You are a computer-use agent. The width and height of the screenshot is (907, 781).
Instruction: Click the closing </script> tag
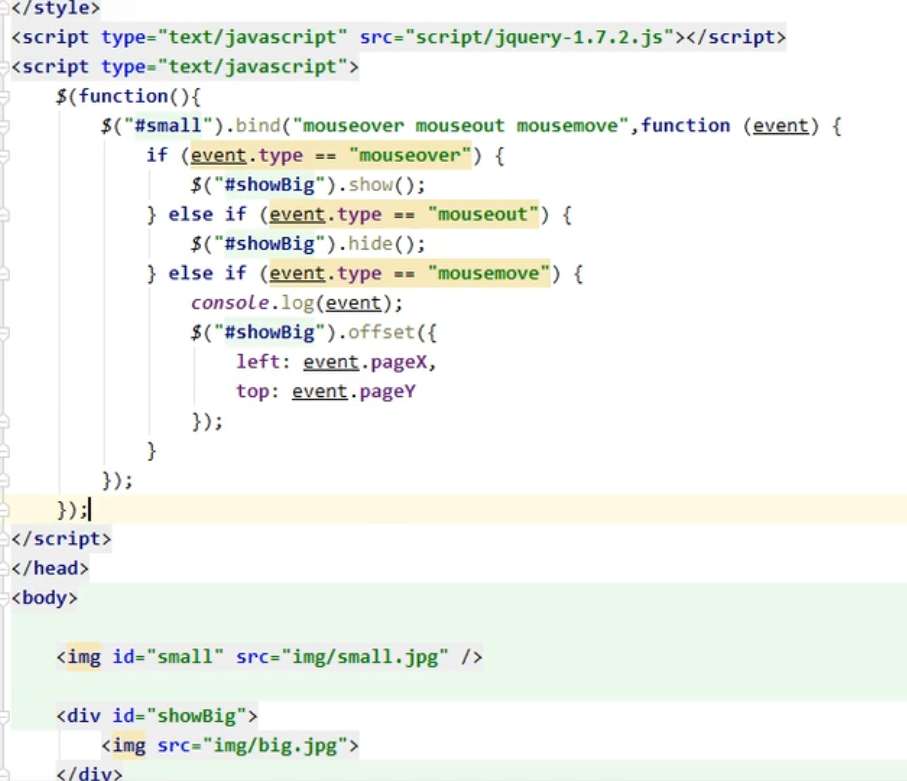[61, 539]
